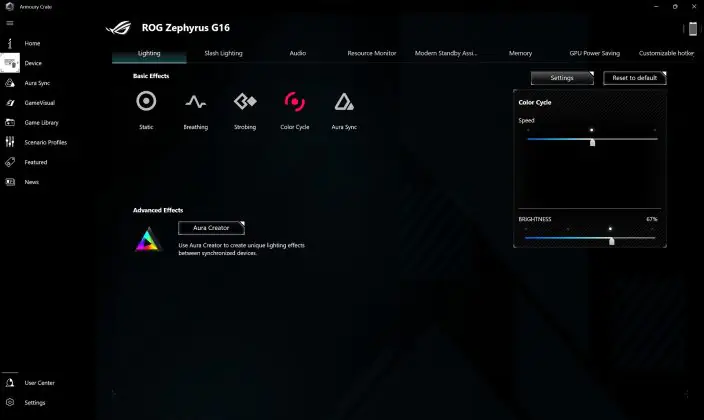Click the Advanced Effects heading
Image resolution: width=704 pixels, height=420 pixels.
coord(158,210)
